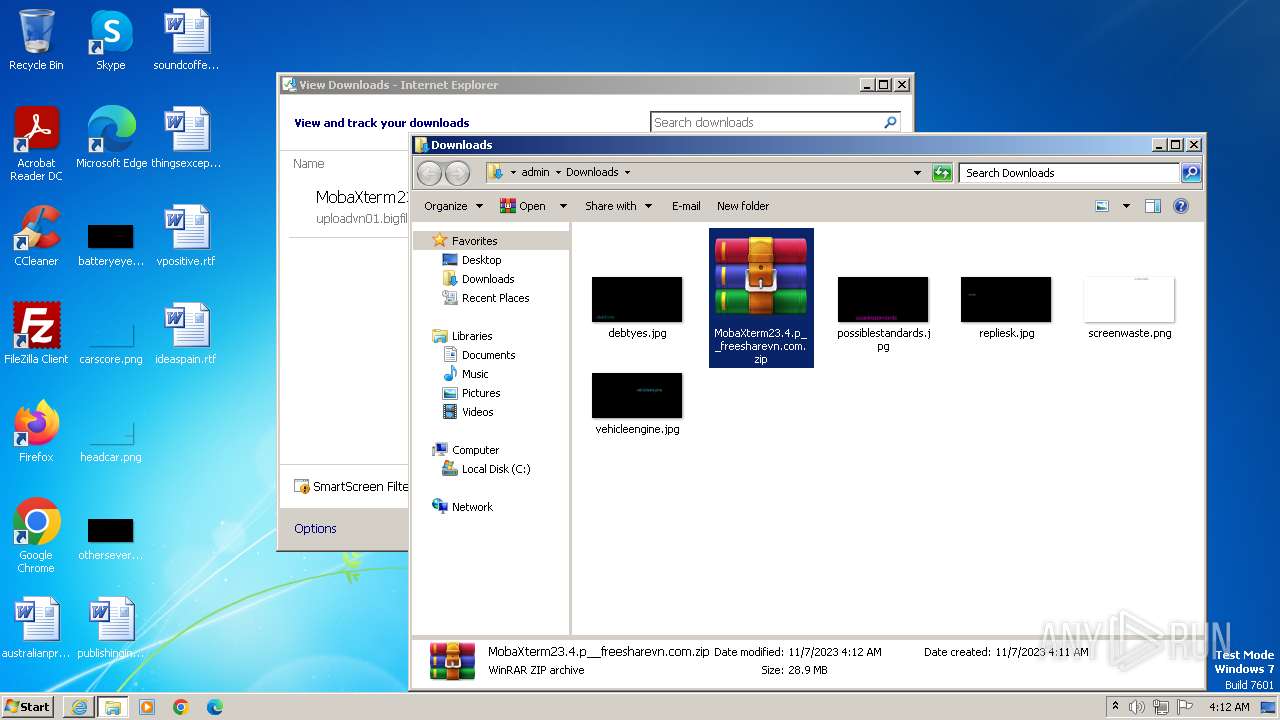Screen dimensions: 1280x720
Task: Select the ideaspain.rtf desktop file
Action: (x=186, y=333)
